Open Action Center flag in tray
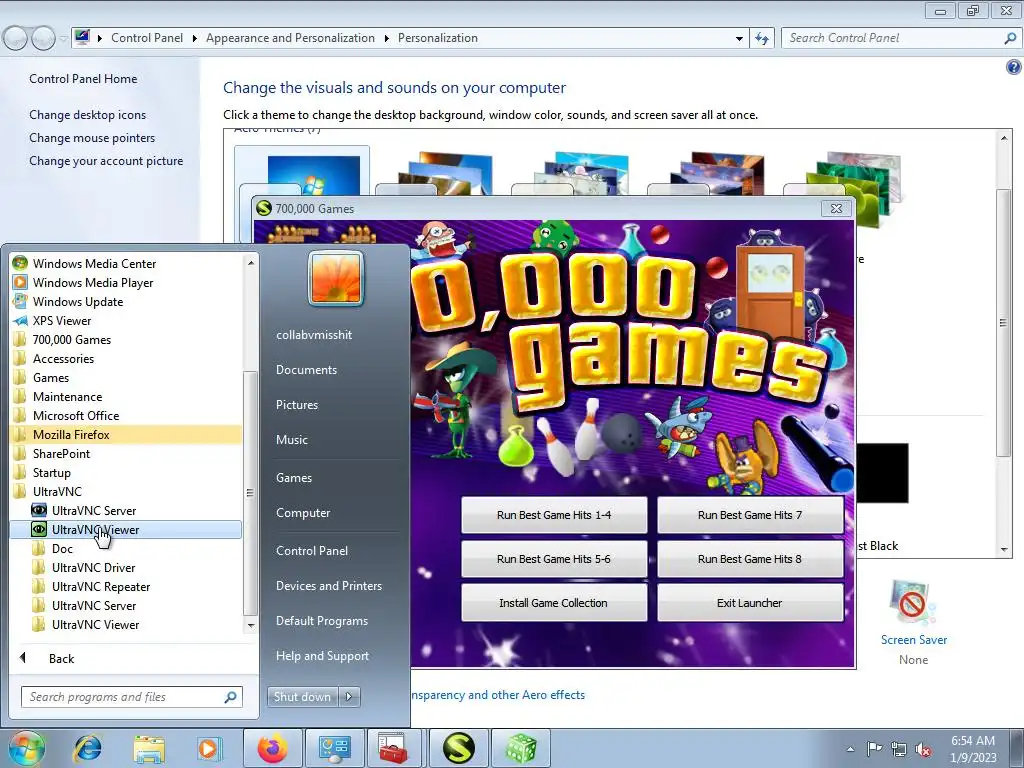This screenshot has height=768, width=1024. pyautogui.click(x=874, y=749)
